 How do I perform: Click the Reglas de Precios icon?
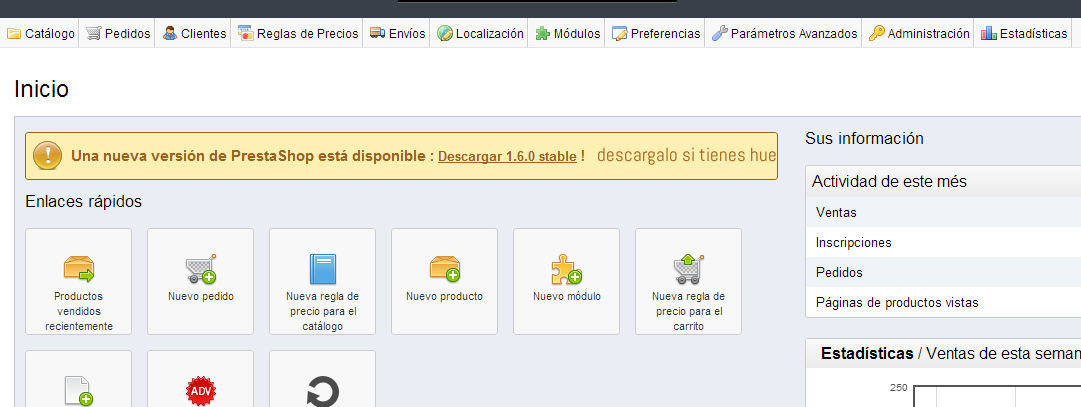pos(245,33)
